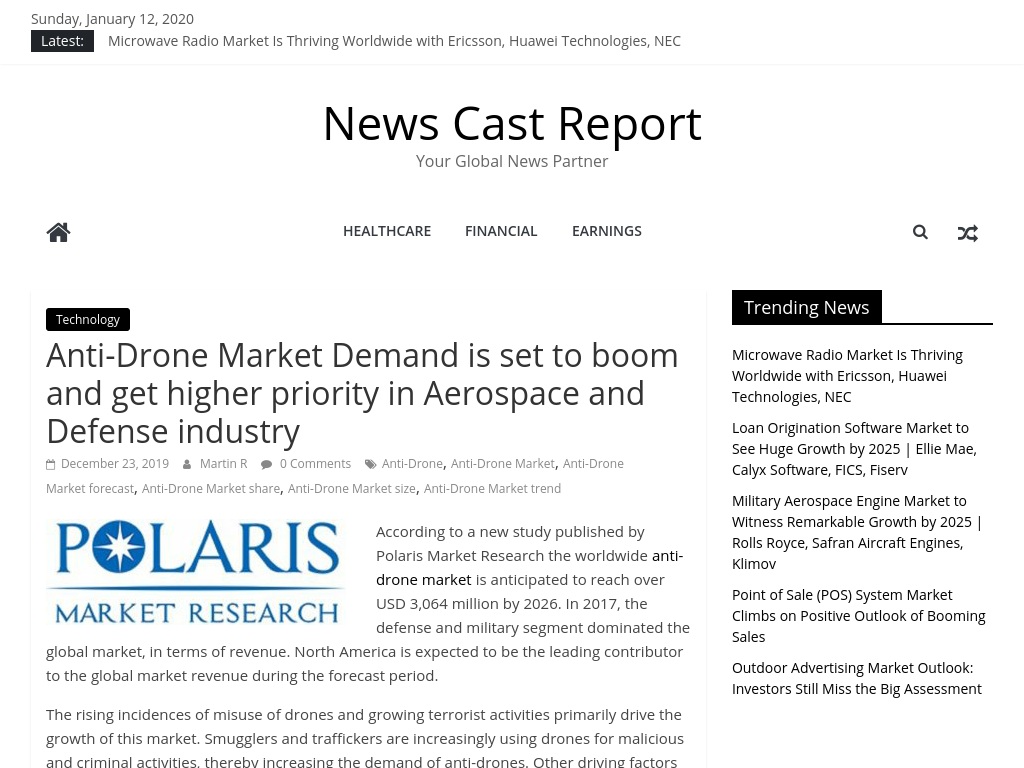Open the Healthcare menu item
1024x768 pixels.
pyautogui.click(x=387, y=231)
